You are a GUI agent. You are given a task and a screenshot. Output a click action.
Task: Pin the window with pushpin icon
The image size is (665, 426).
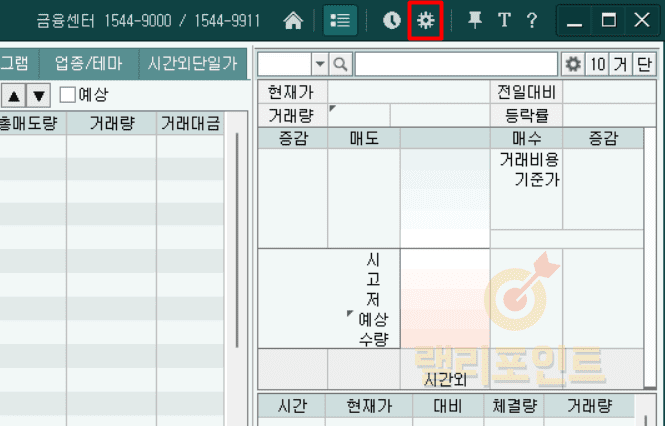(475, 20)
